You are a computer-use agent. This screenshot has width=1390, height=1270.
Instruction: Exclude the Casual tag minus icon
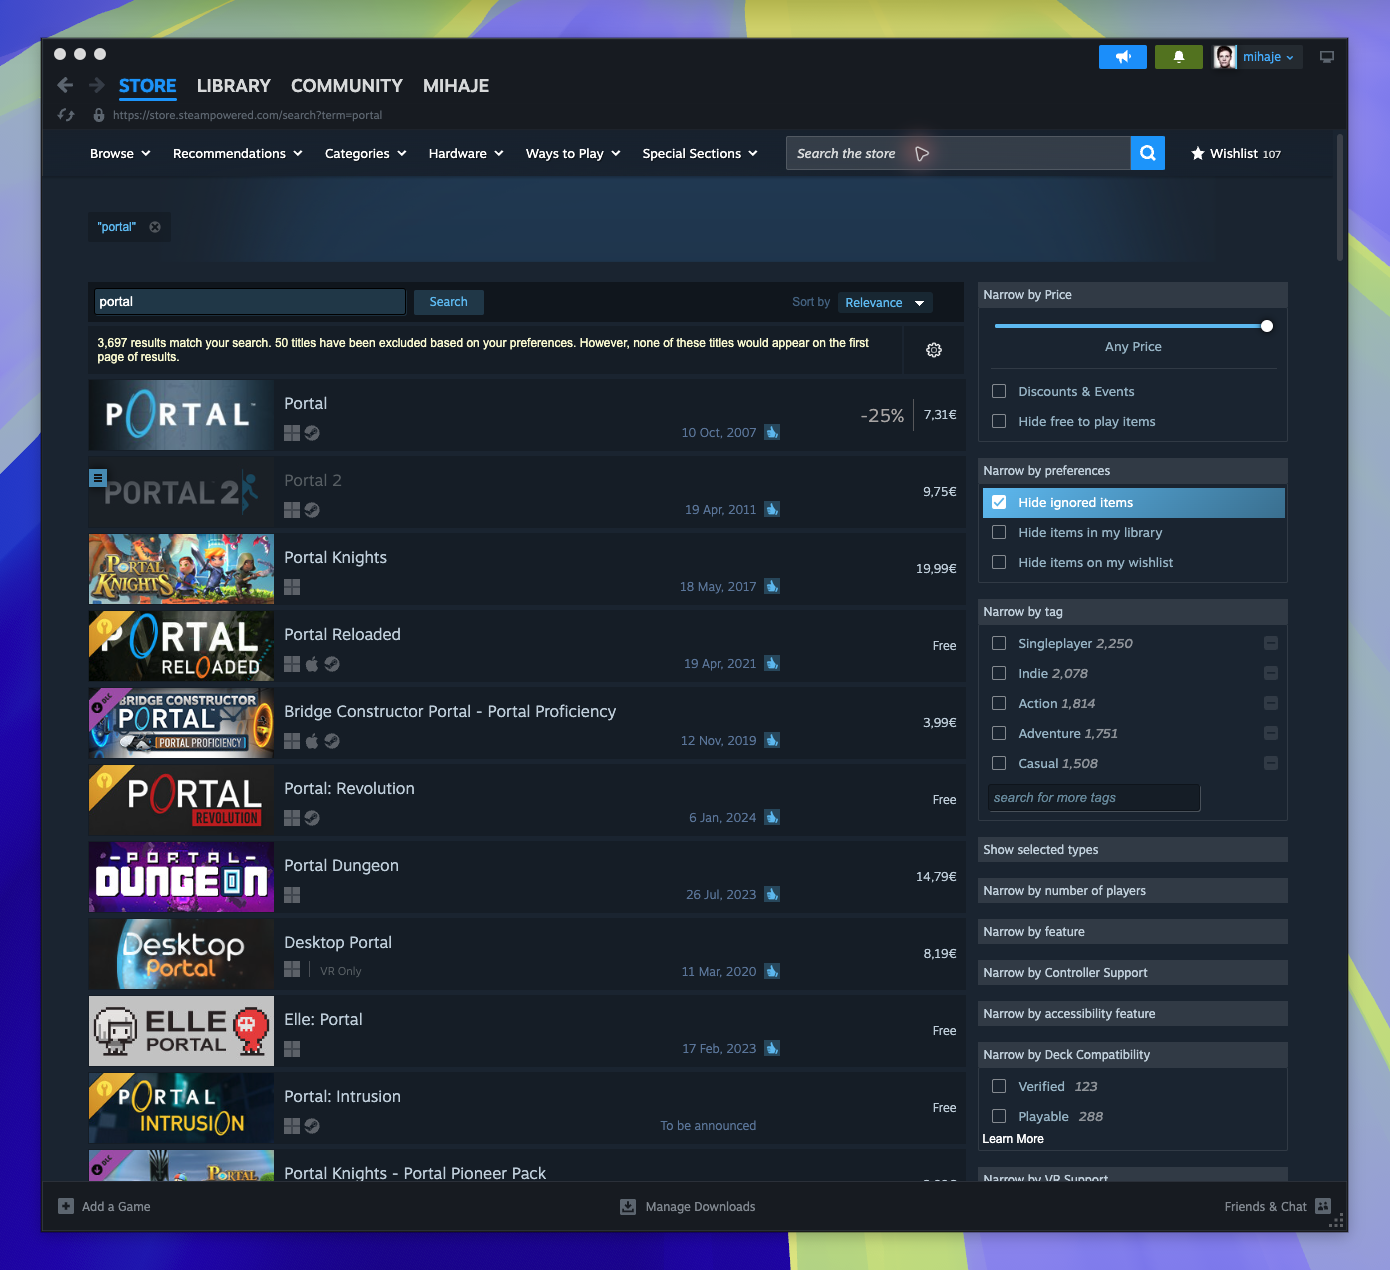click(1271, 763)
